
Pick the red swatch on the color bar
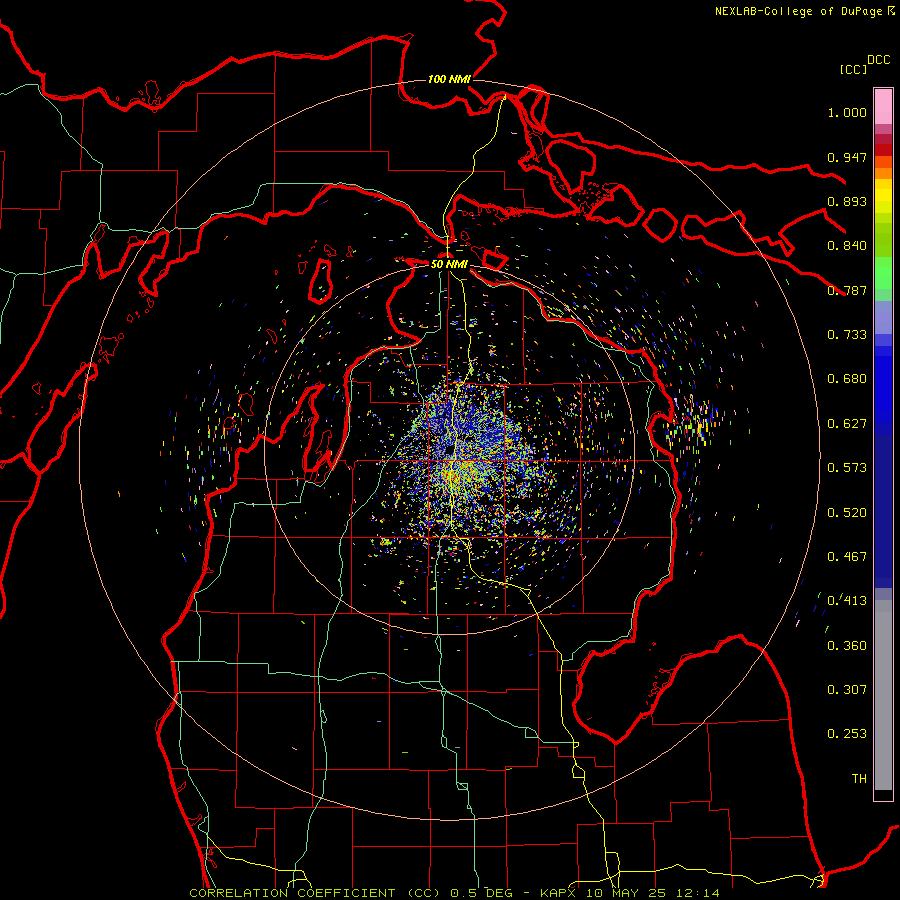point(883,150)
